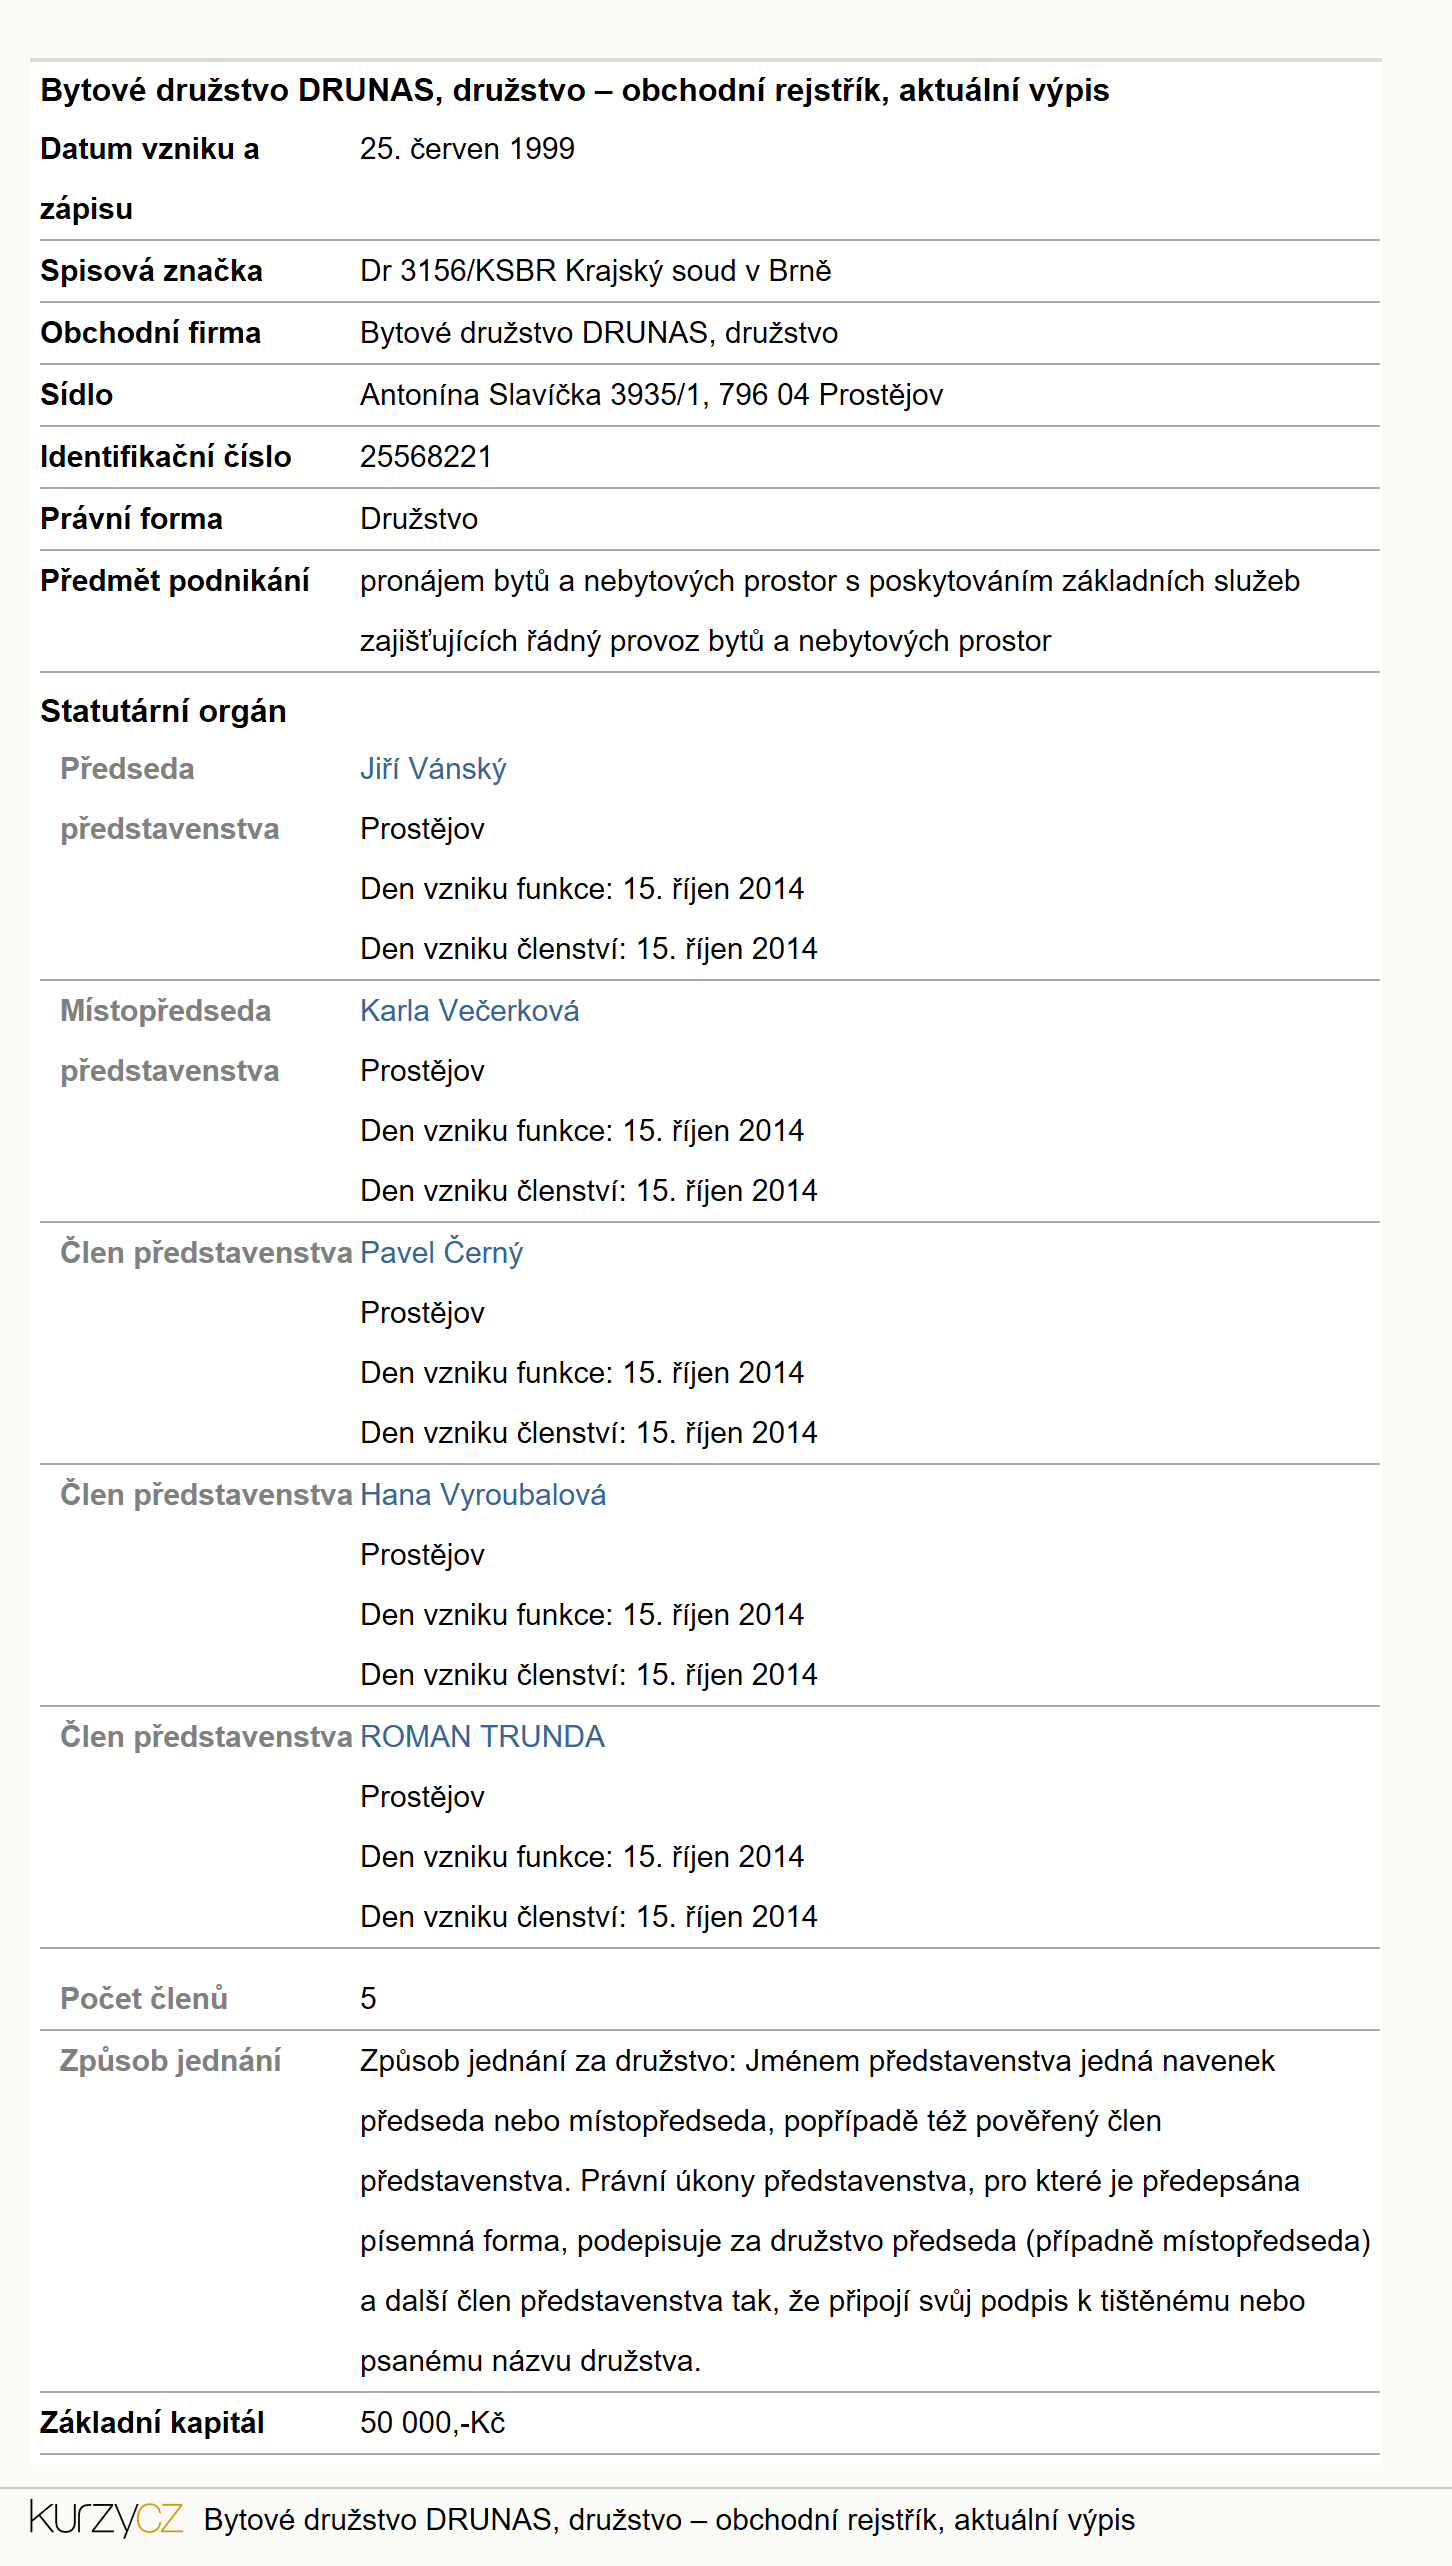Image resolution: width=1452 pixels, height=2566 pixels.
Task: Click the Předseda představenstva label
Action: (x=169, y=799)
